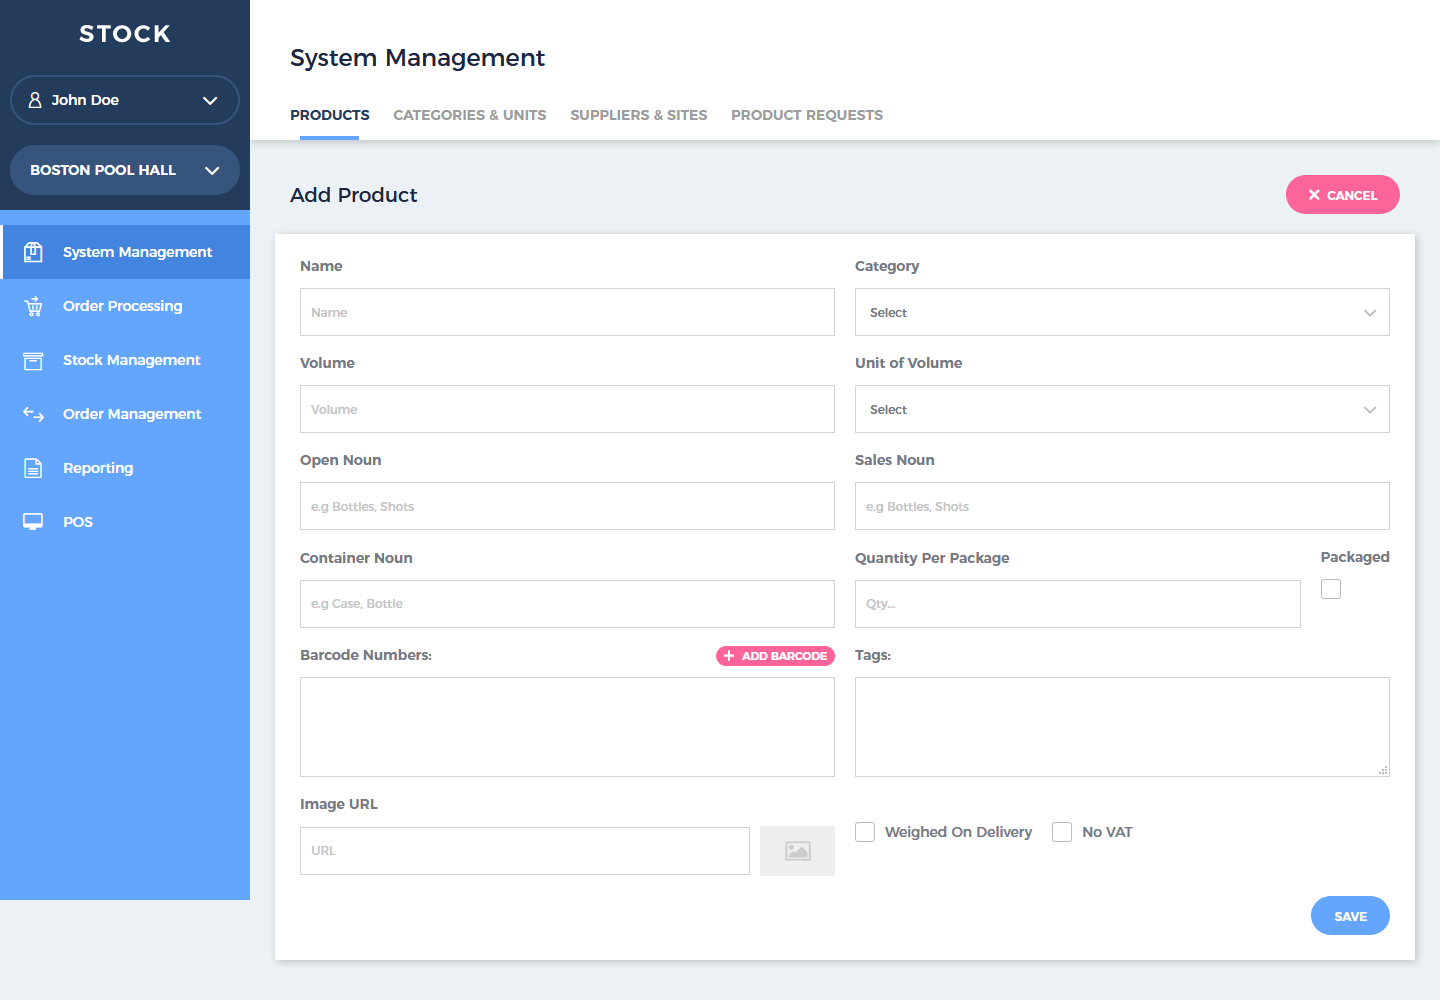Expand the Unit of Volume dropdown
The height and width of the screenshot is (1000, 1440).
[x=1121, y=409]
